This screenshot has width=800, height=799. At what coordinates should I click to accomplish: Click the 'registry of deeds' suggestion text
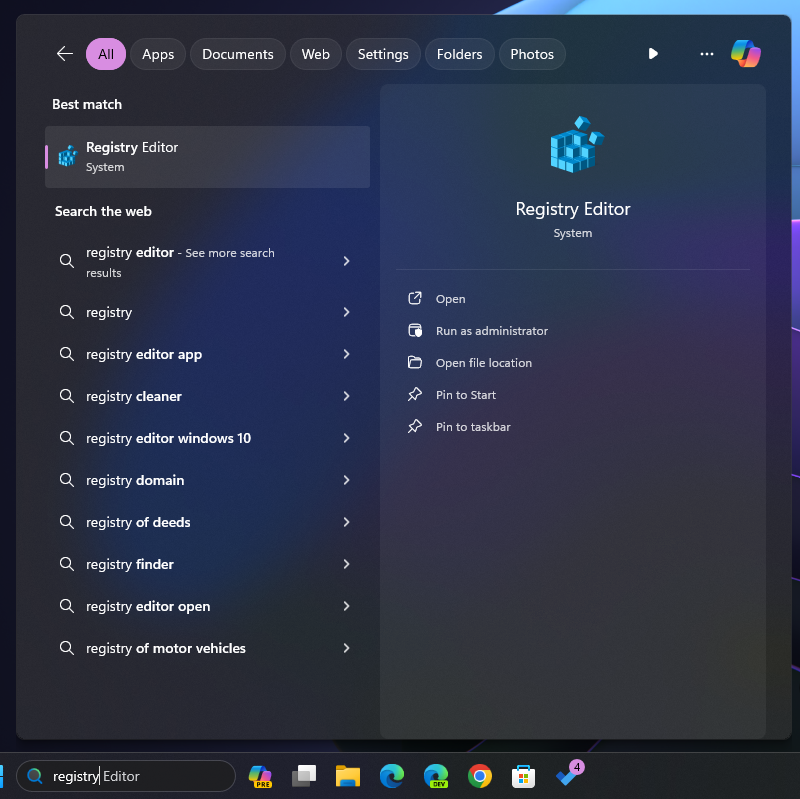(138, 522)
